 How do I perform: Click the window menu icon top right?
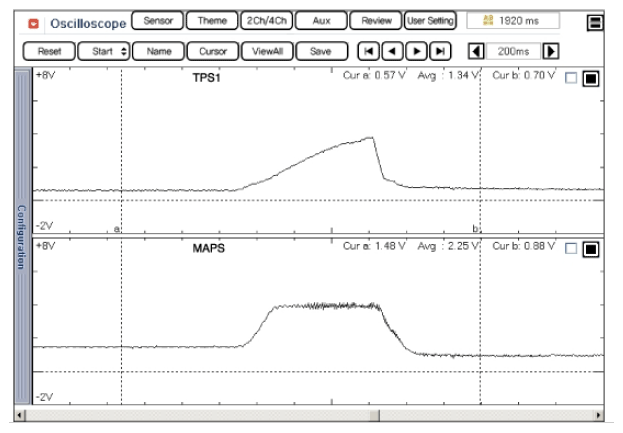click(x=595, y=21)
